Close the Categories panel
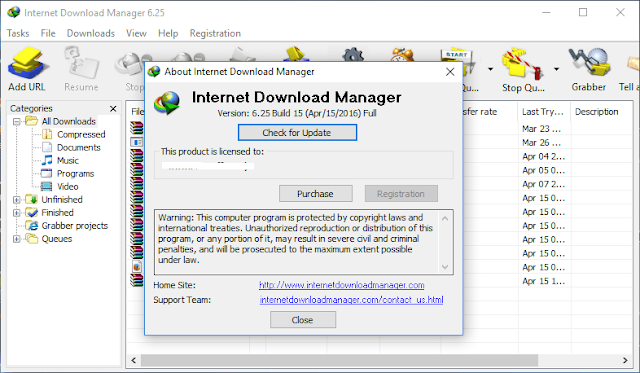 coord(113,109)
